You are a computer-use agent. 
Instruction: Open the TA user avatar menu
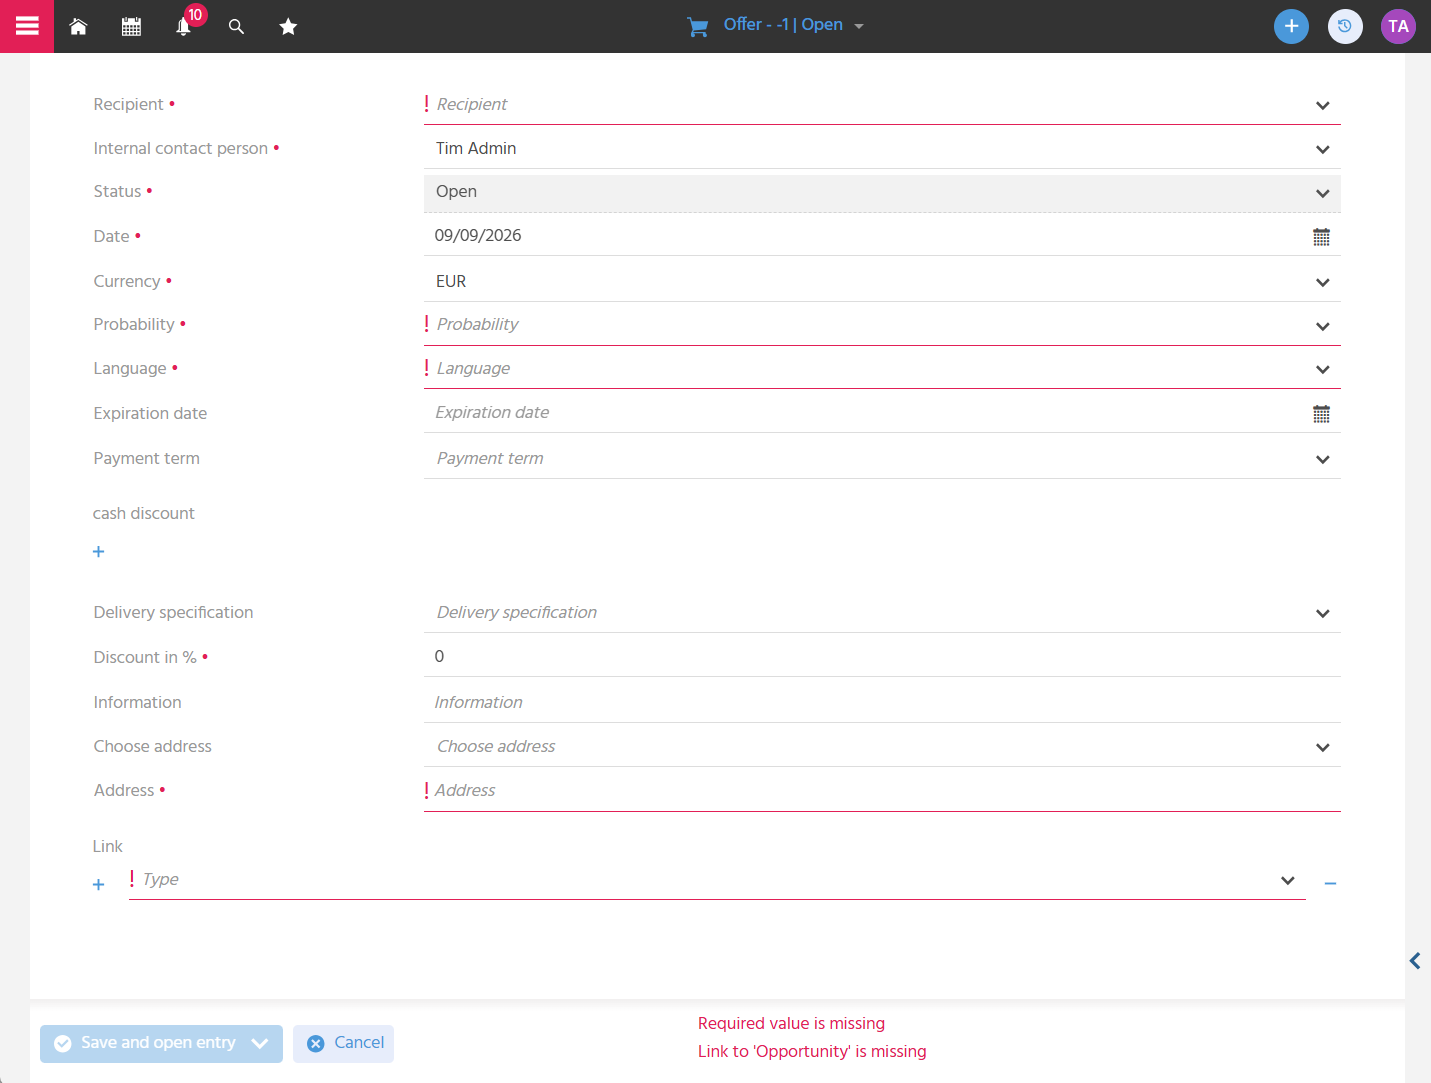click(1398, 26)
